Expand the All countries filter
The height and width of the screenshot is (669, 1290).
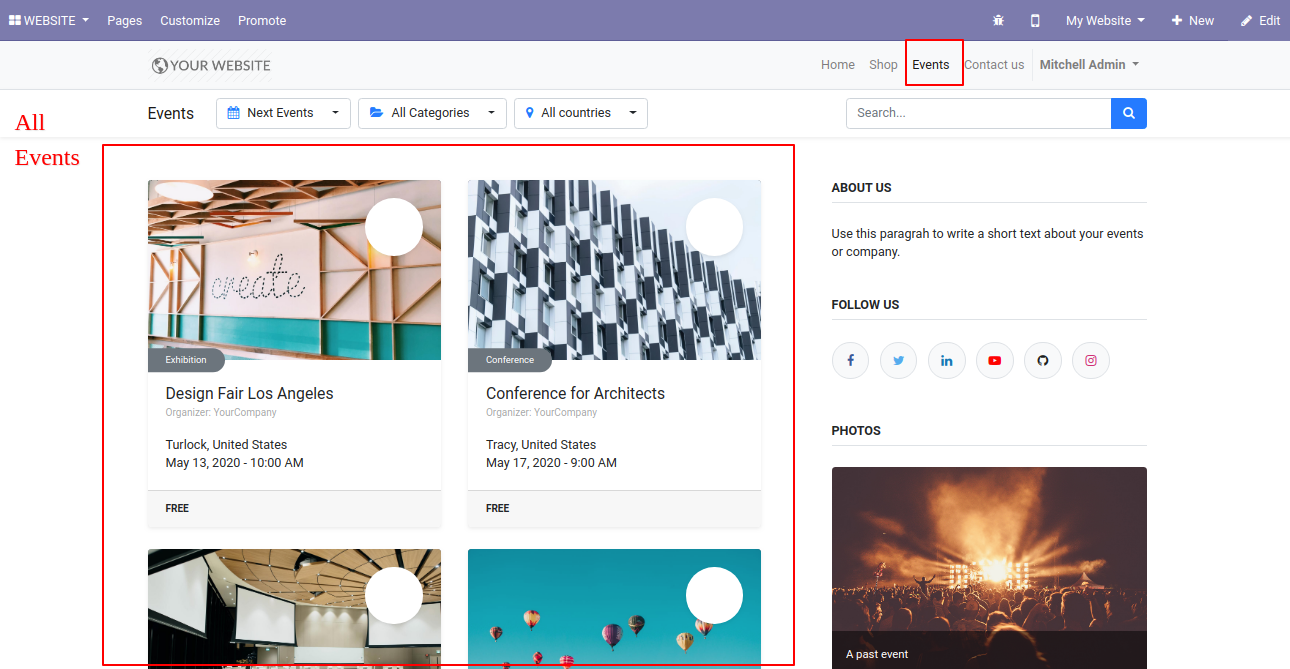click(x=581, y=113)
